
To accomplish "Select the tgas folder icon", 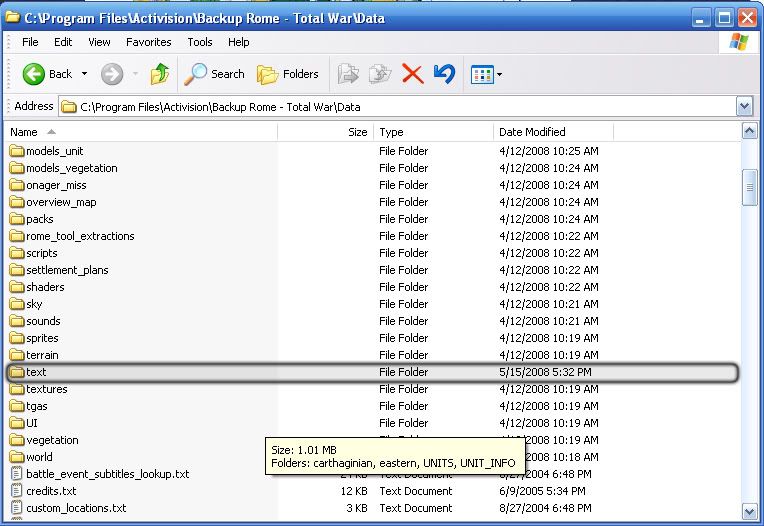I will [17, 406].
